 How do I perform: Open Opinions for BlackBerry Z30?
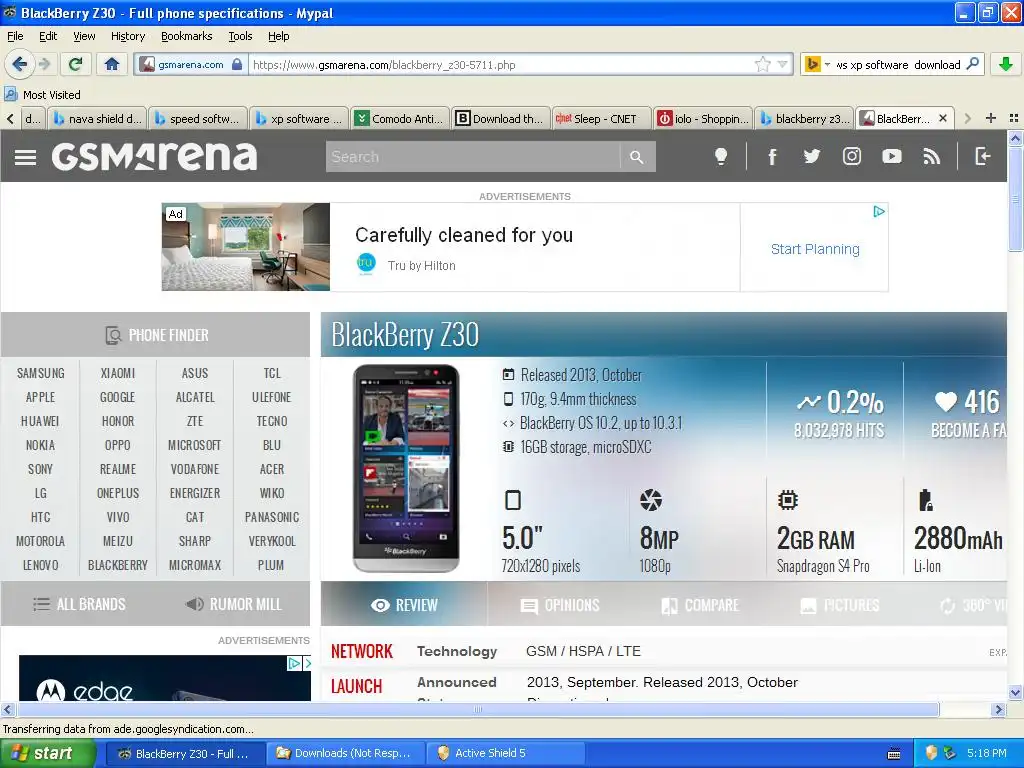[560, 605]
